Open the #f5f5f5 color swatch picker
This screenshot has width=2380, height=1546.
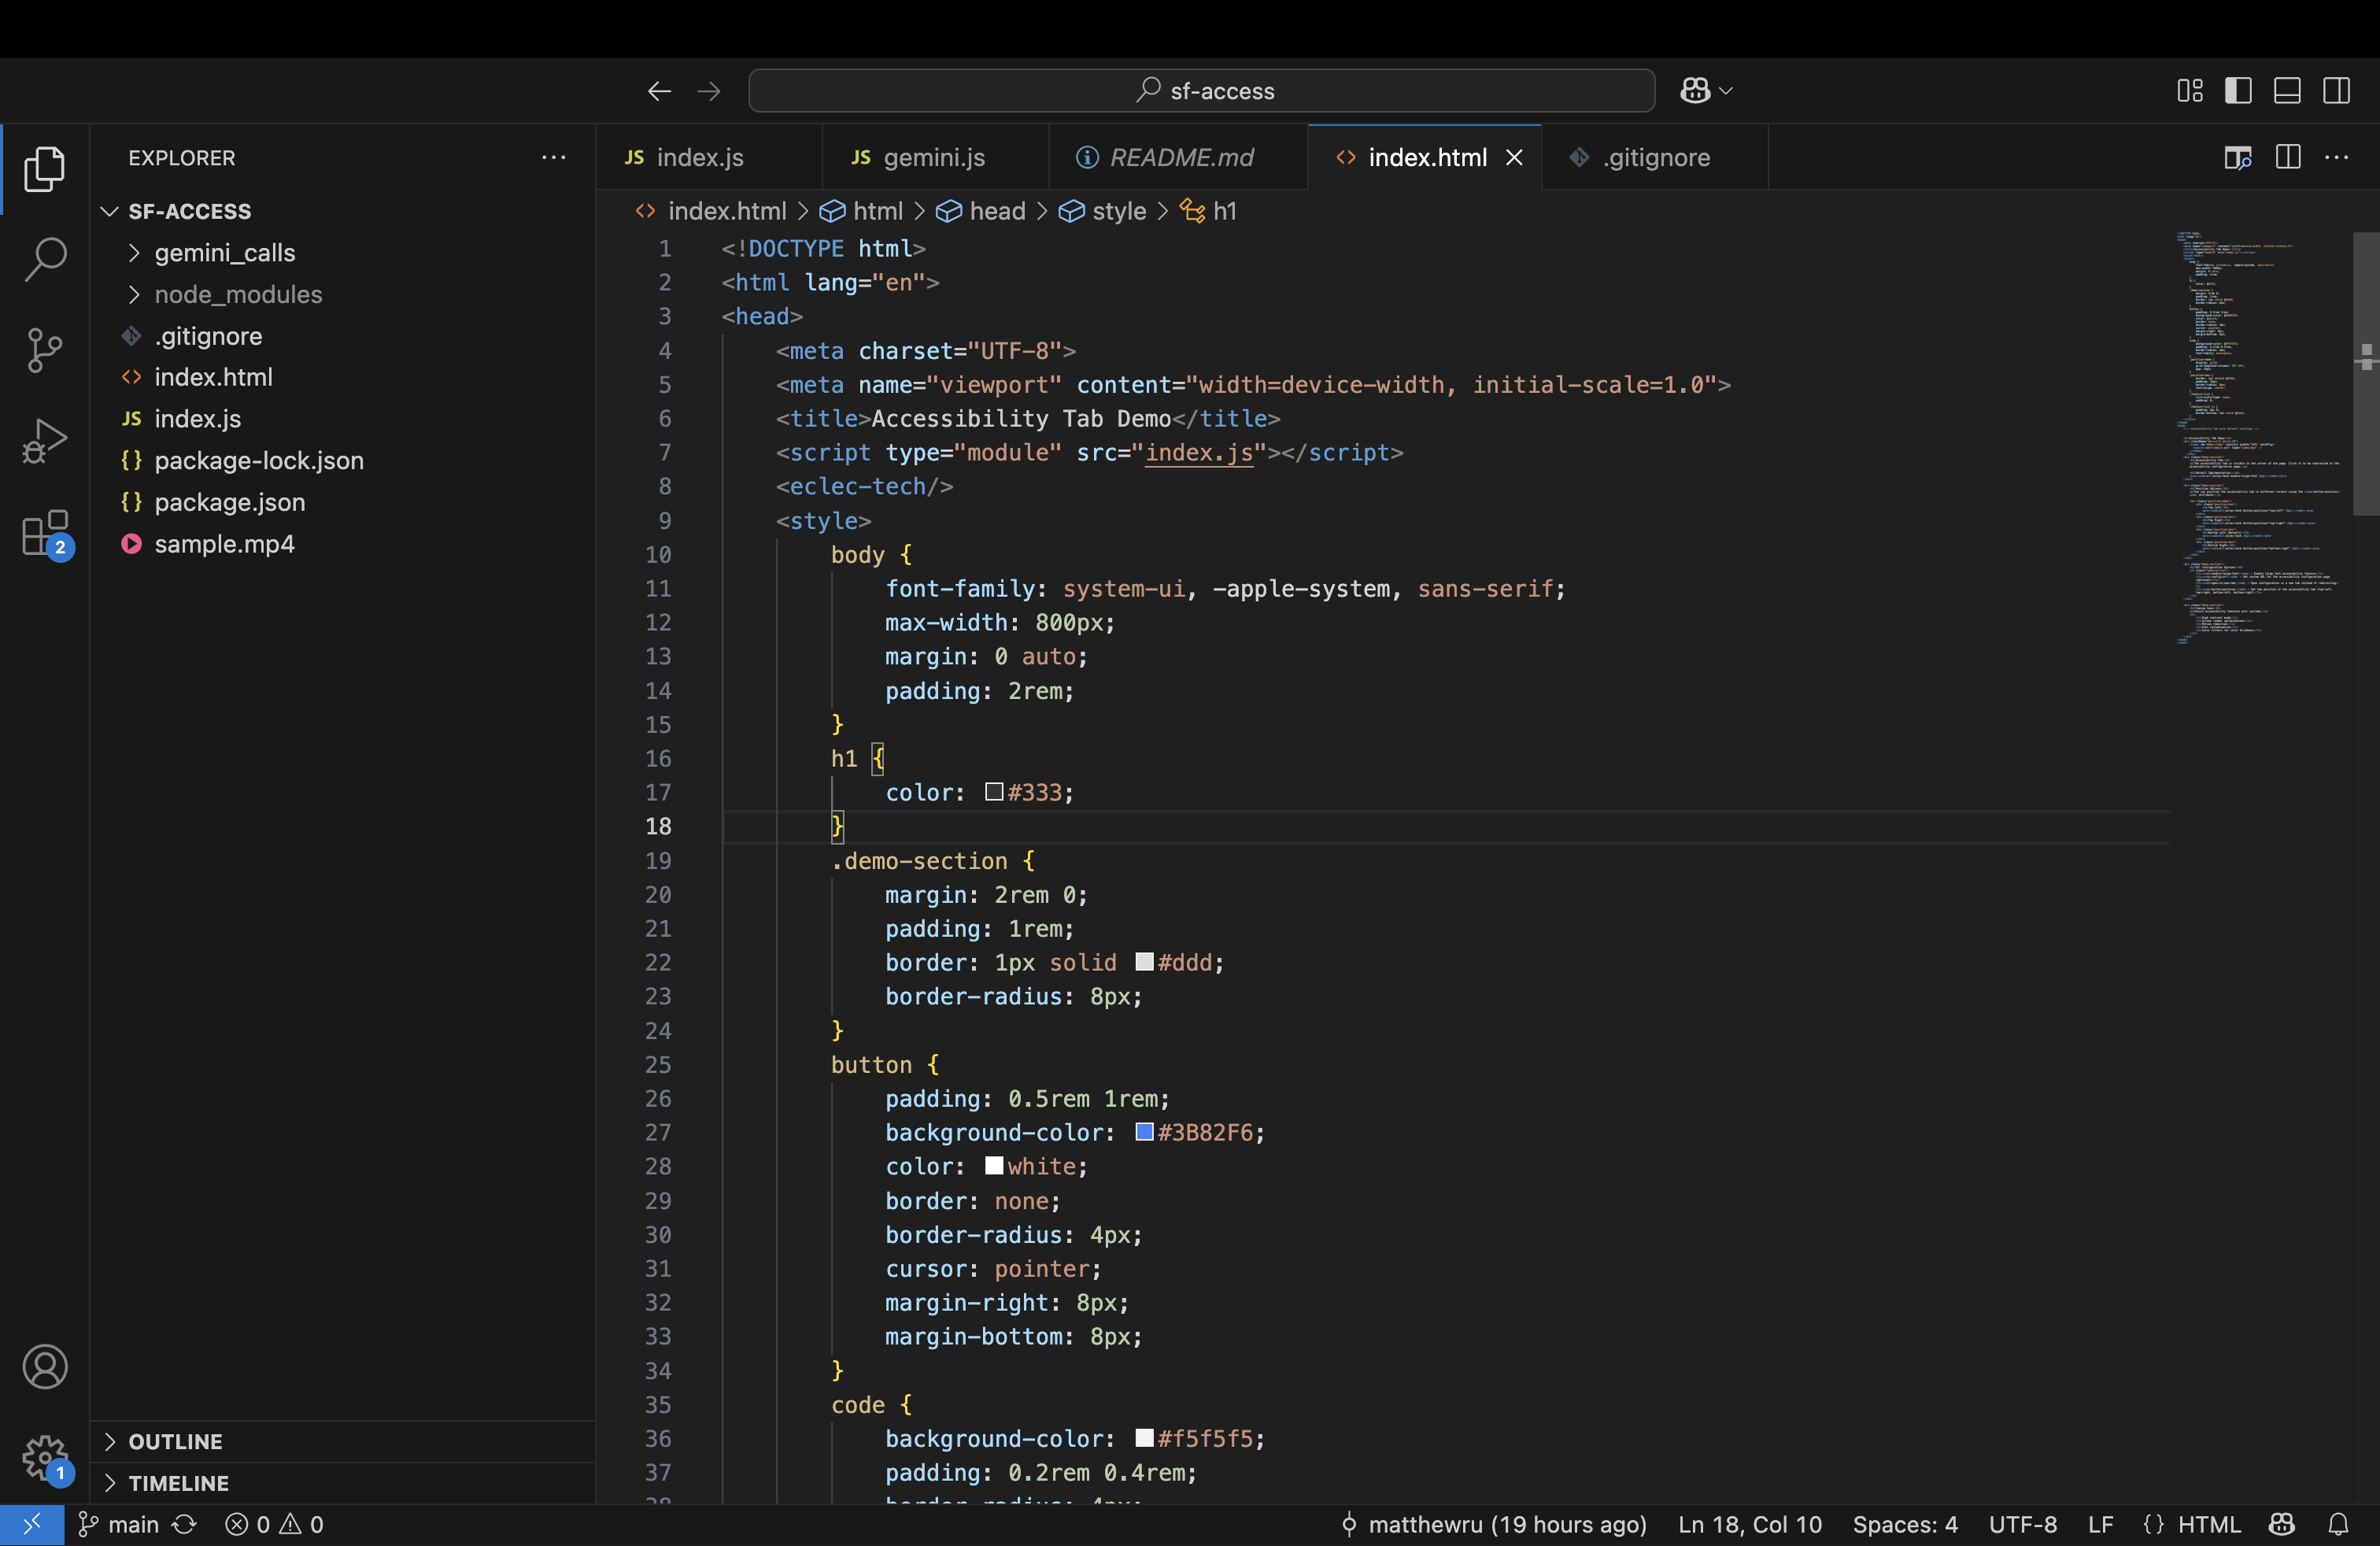pos(1145,1438)
